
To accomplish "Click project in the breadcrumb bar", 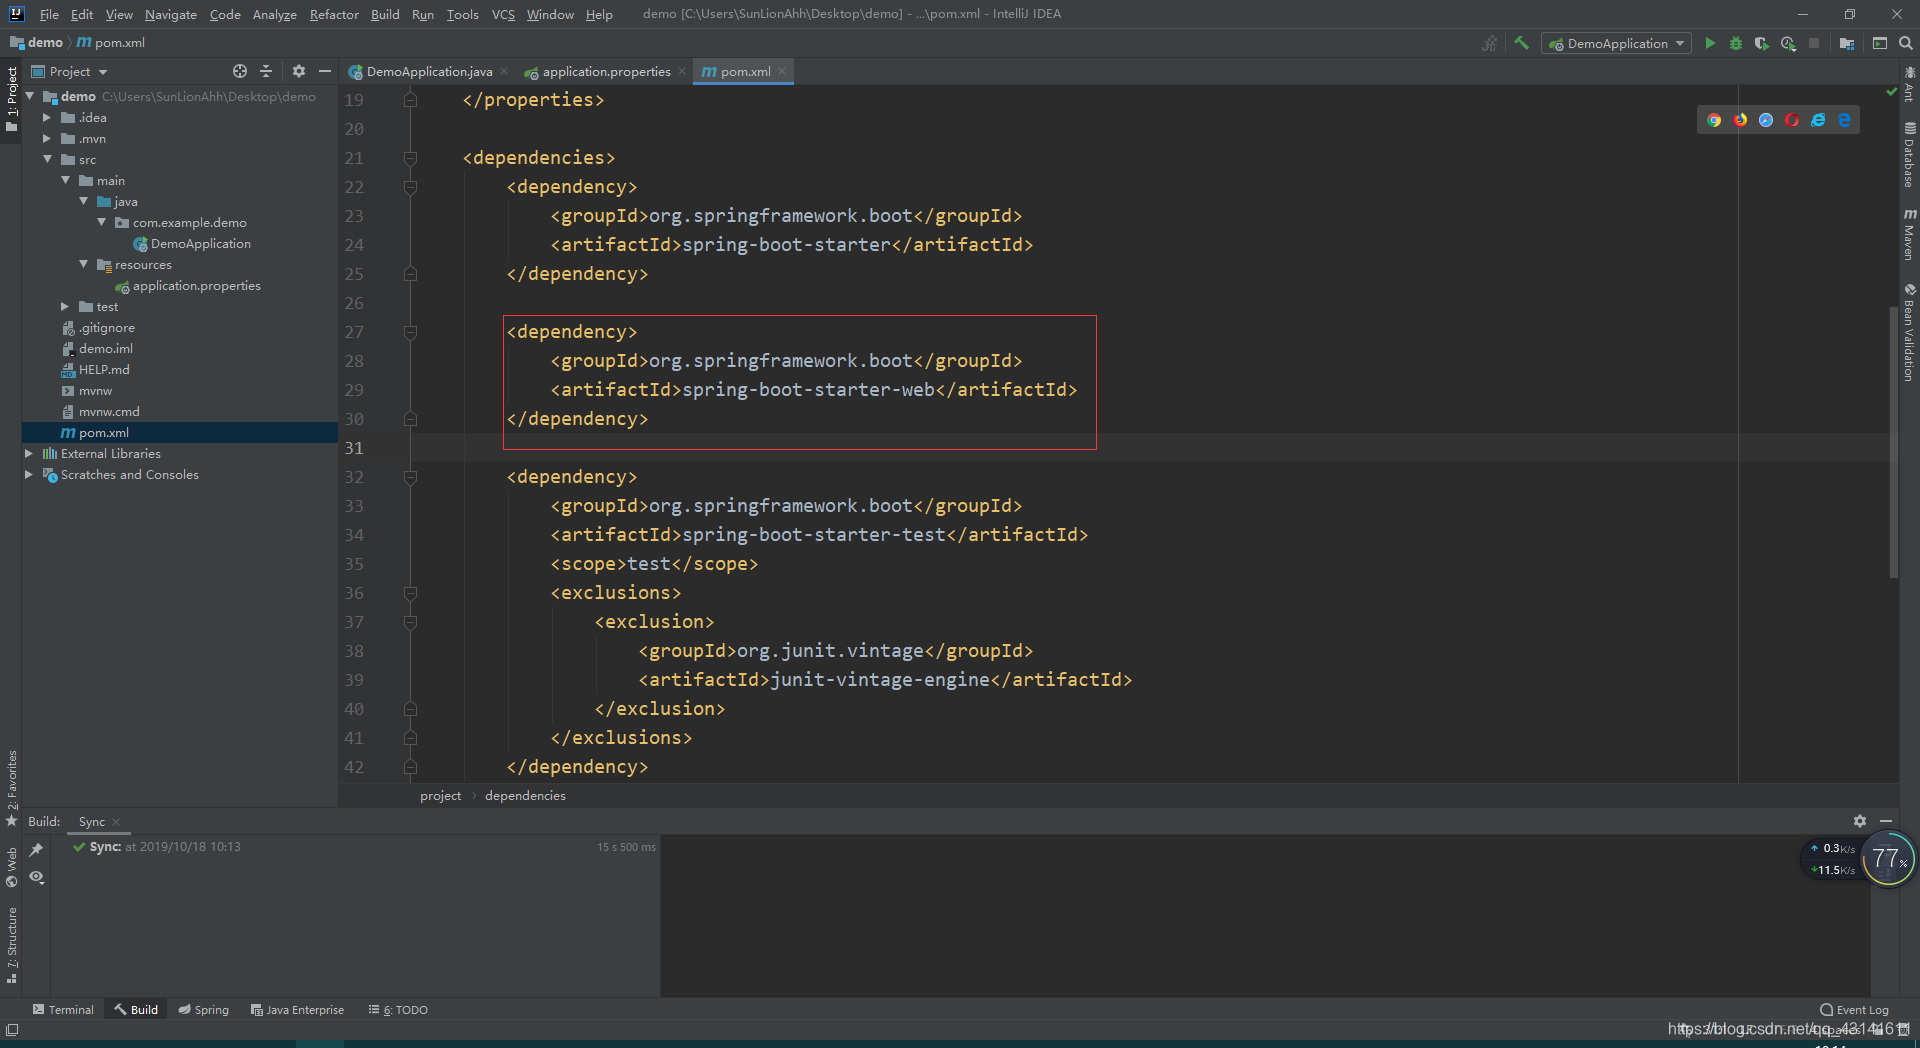I will [440, 796].
